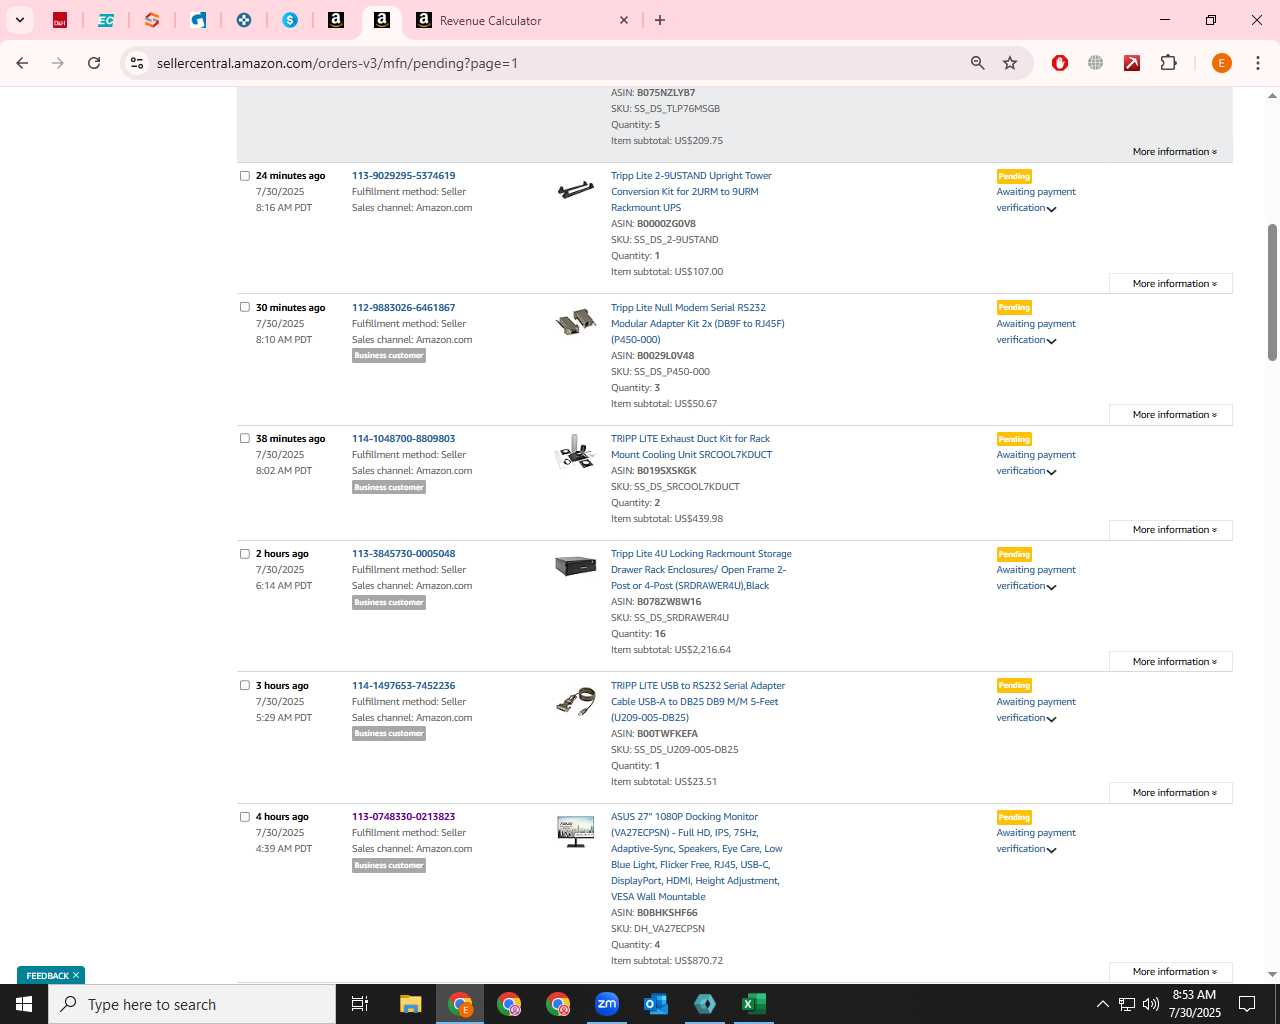Click the USB to RS232 cable thumbnail
The height and width of the screenshot is (1024, 1280).
click(x=576, y=702)
